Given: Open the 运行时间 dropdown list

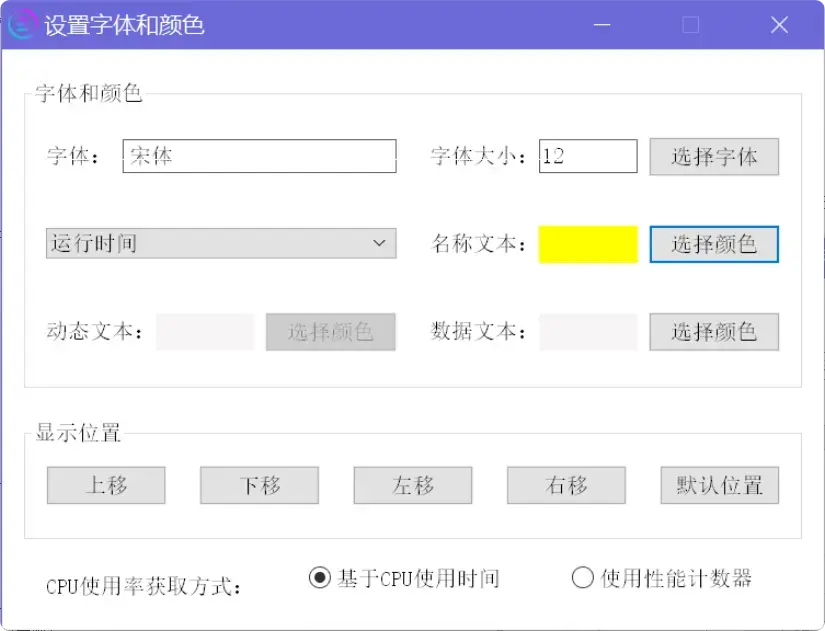Looking at the screenshot, I should tap(220, 244).
